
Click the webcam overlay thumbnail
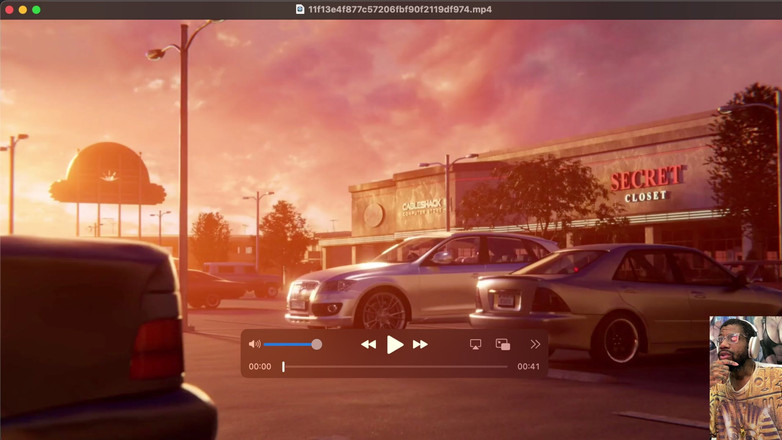(746, 378)
